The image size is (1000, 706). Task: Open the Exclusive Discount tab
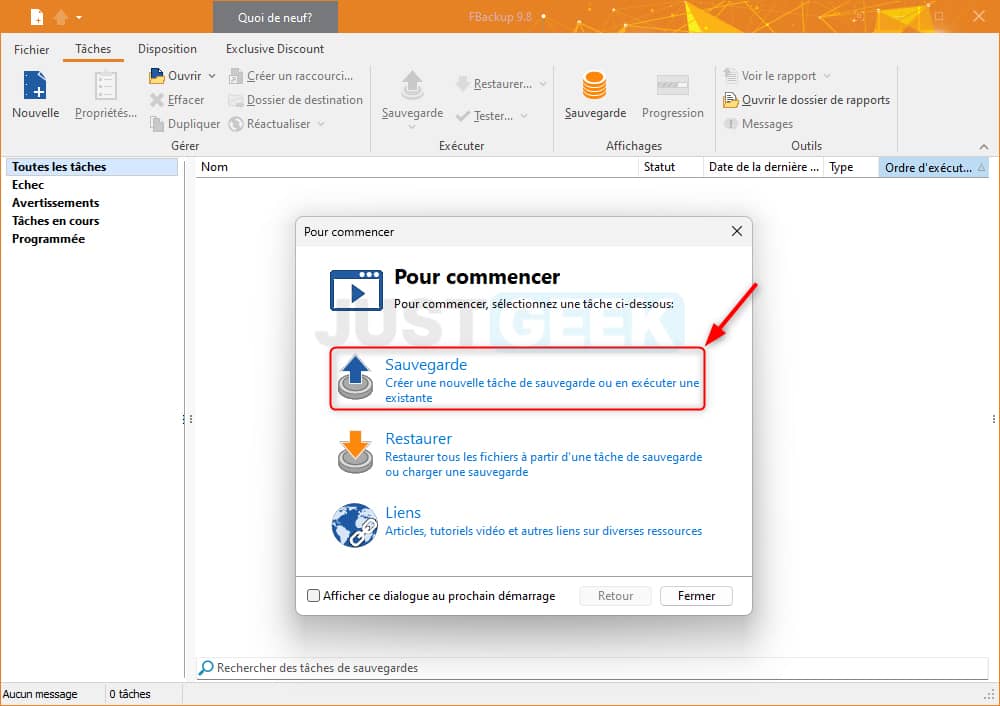point(275,48)
